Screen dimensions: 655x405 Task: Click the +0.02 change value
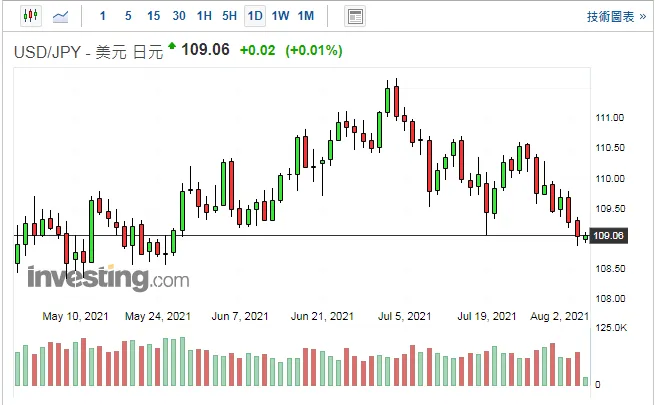(x=257, y=51)
